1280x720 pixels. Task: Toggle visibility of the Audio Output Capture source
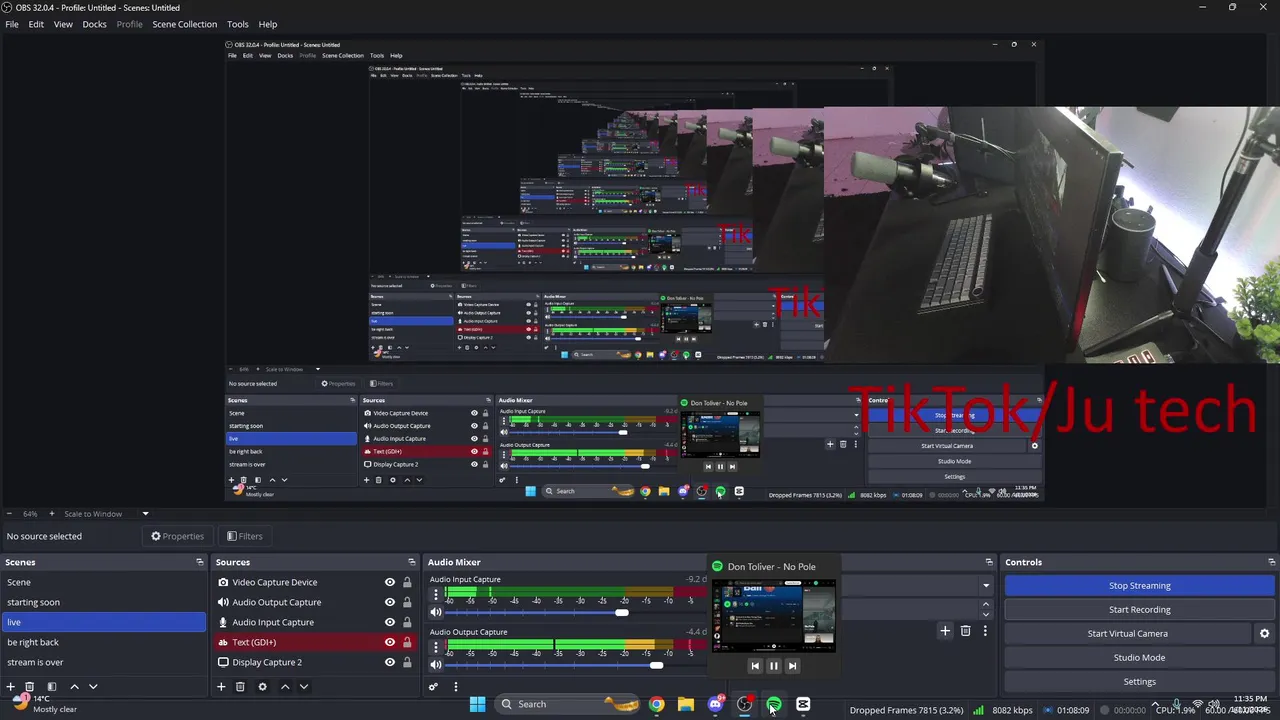pyautogui.click(x=390, y=602)
